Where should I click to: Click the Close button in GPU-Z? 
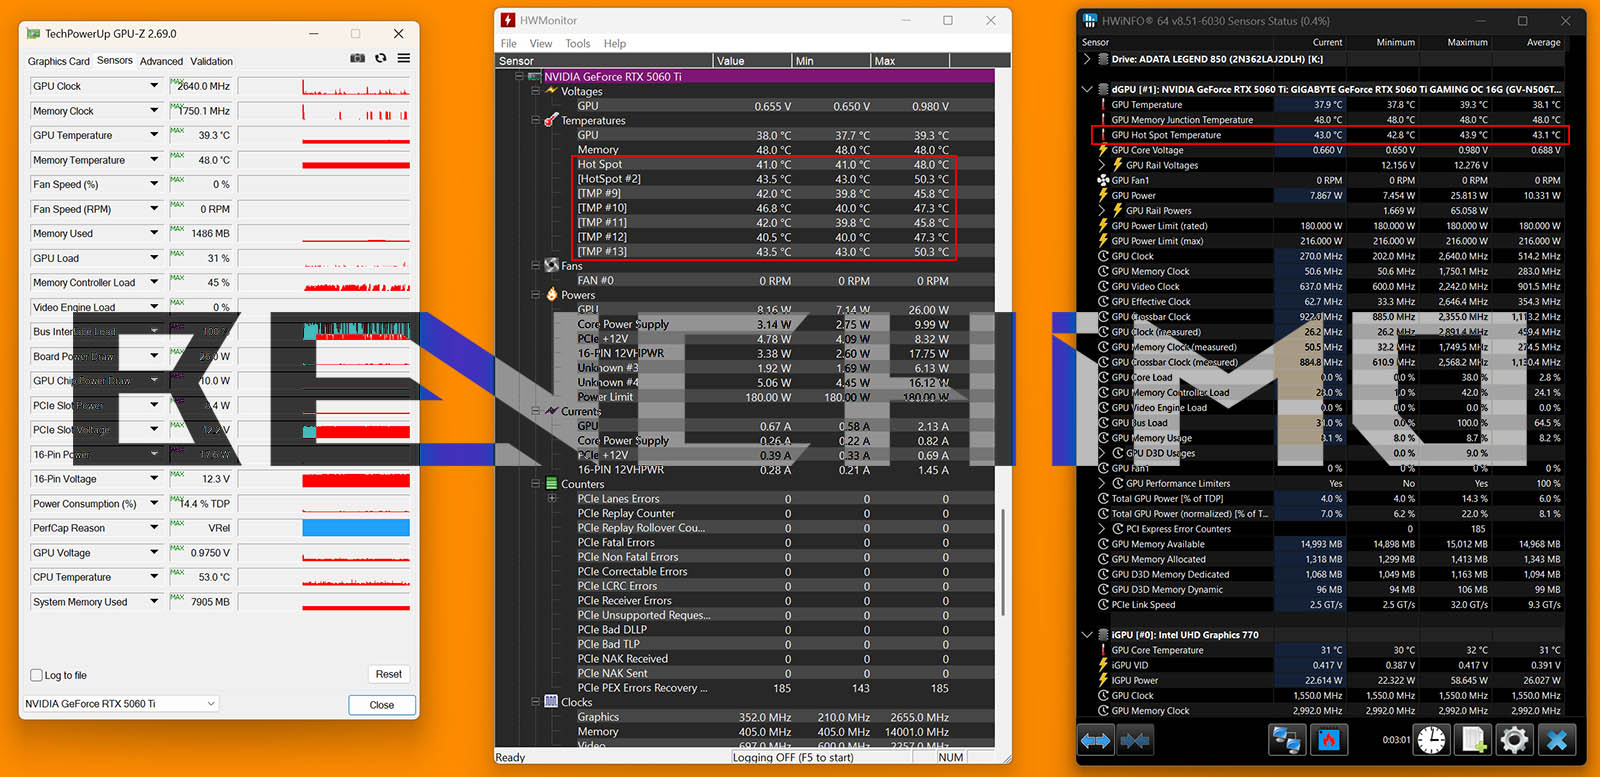coord(382,705)
